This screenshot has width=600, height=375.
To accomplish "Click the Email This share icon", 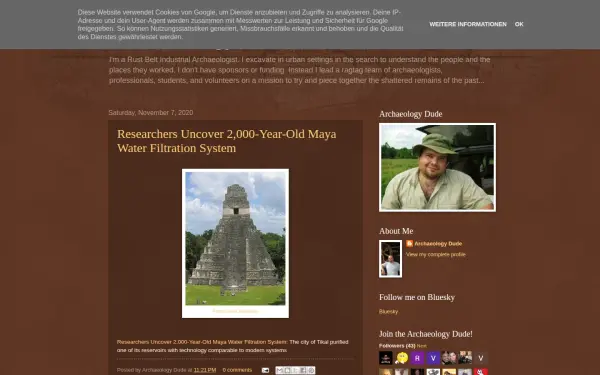I will 280,370.
